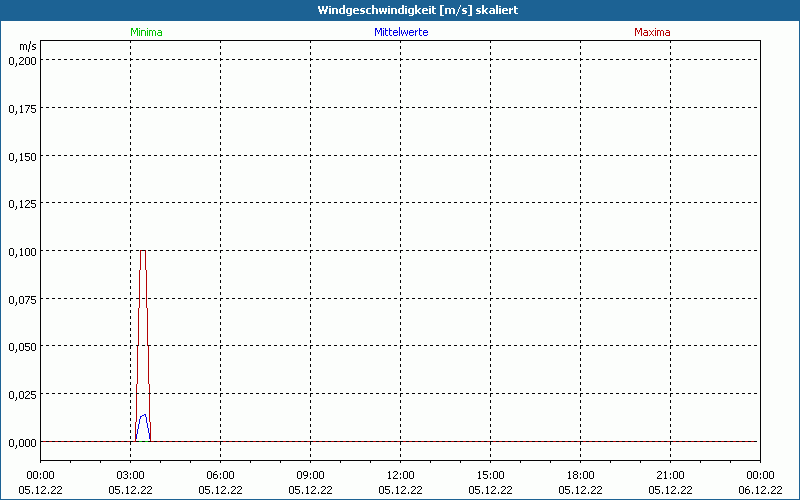Click the m/s unit label

pyautogui.click(x=28, y=46)
